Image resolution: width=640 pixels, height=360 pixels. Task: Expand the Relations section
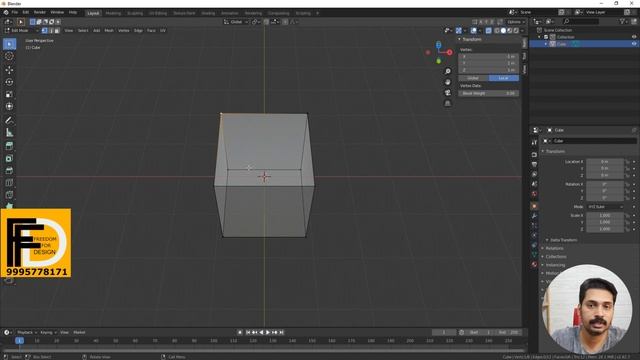click(x=554, y=248)
